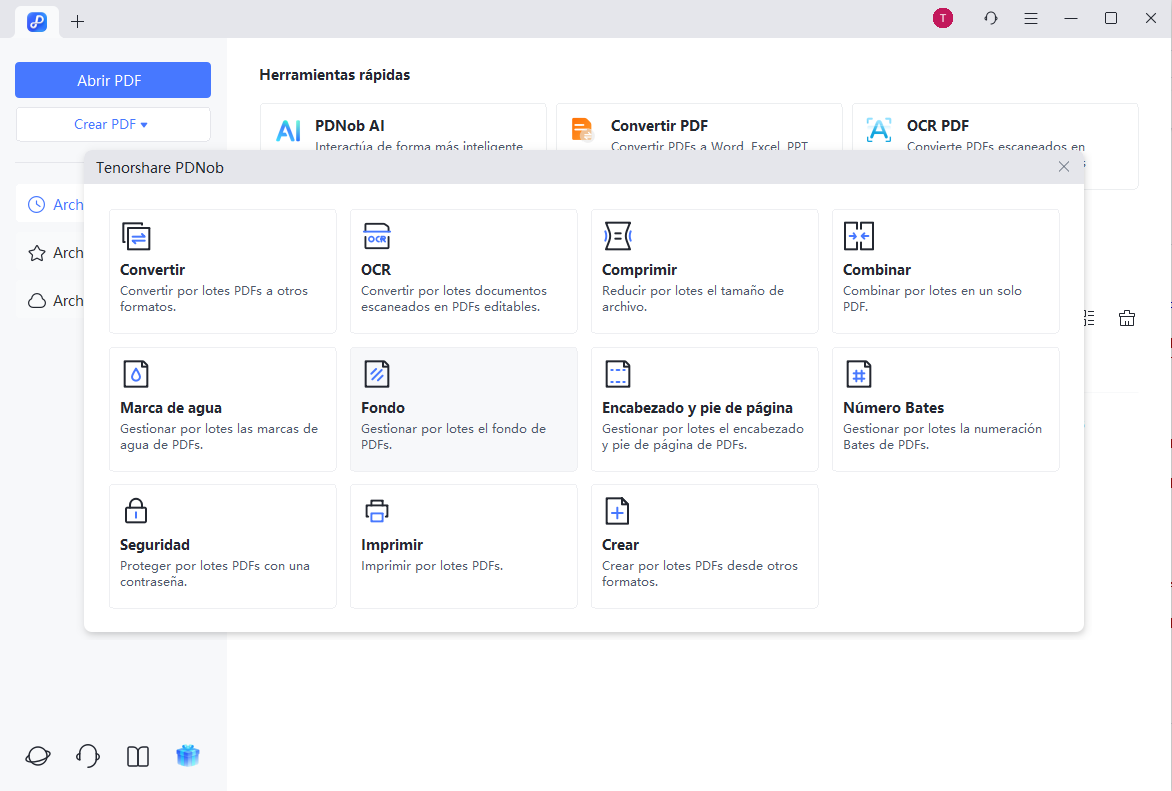Open the browser planet icon at bottom left
This screenshot has width=1172, height=791.
click(x=37, y=755)
